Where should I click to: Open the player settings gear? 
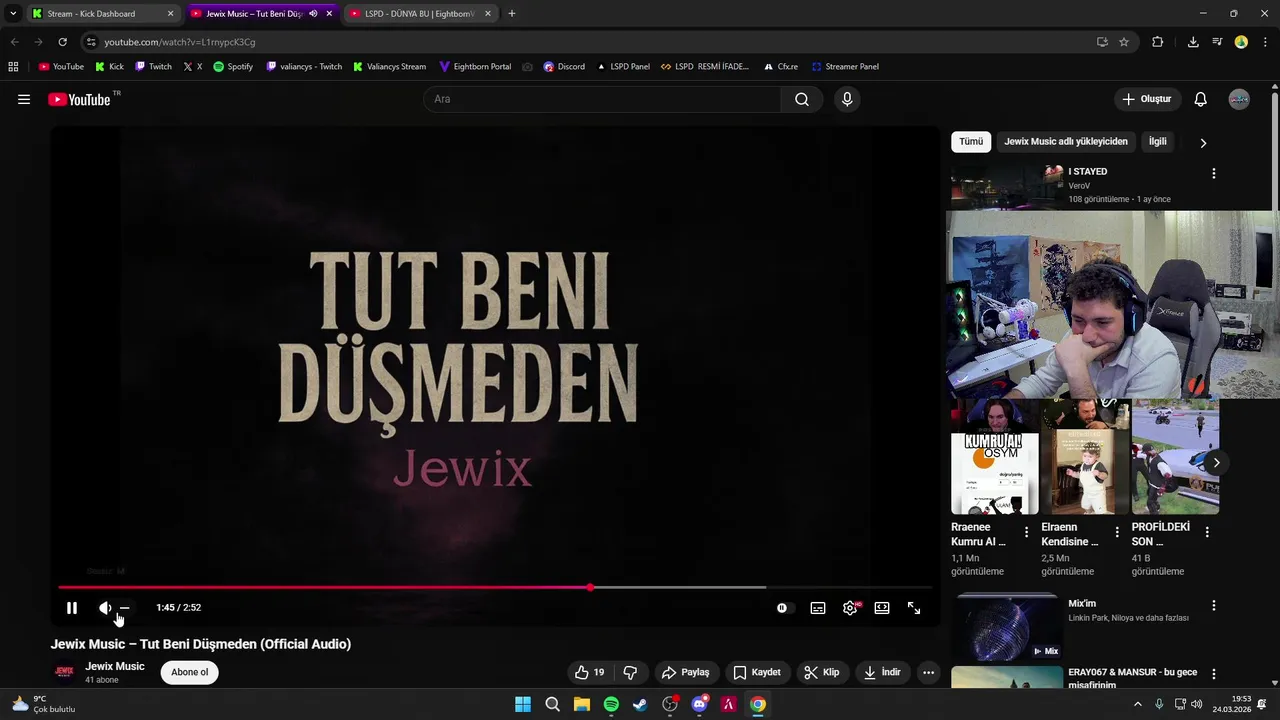coord(850,608)
